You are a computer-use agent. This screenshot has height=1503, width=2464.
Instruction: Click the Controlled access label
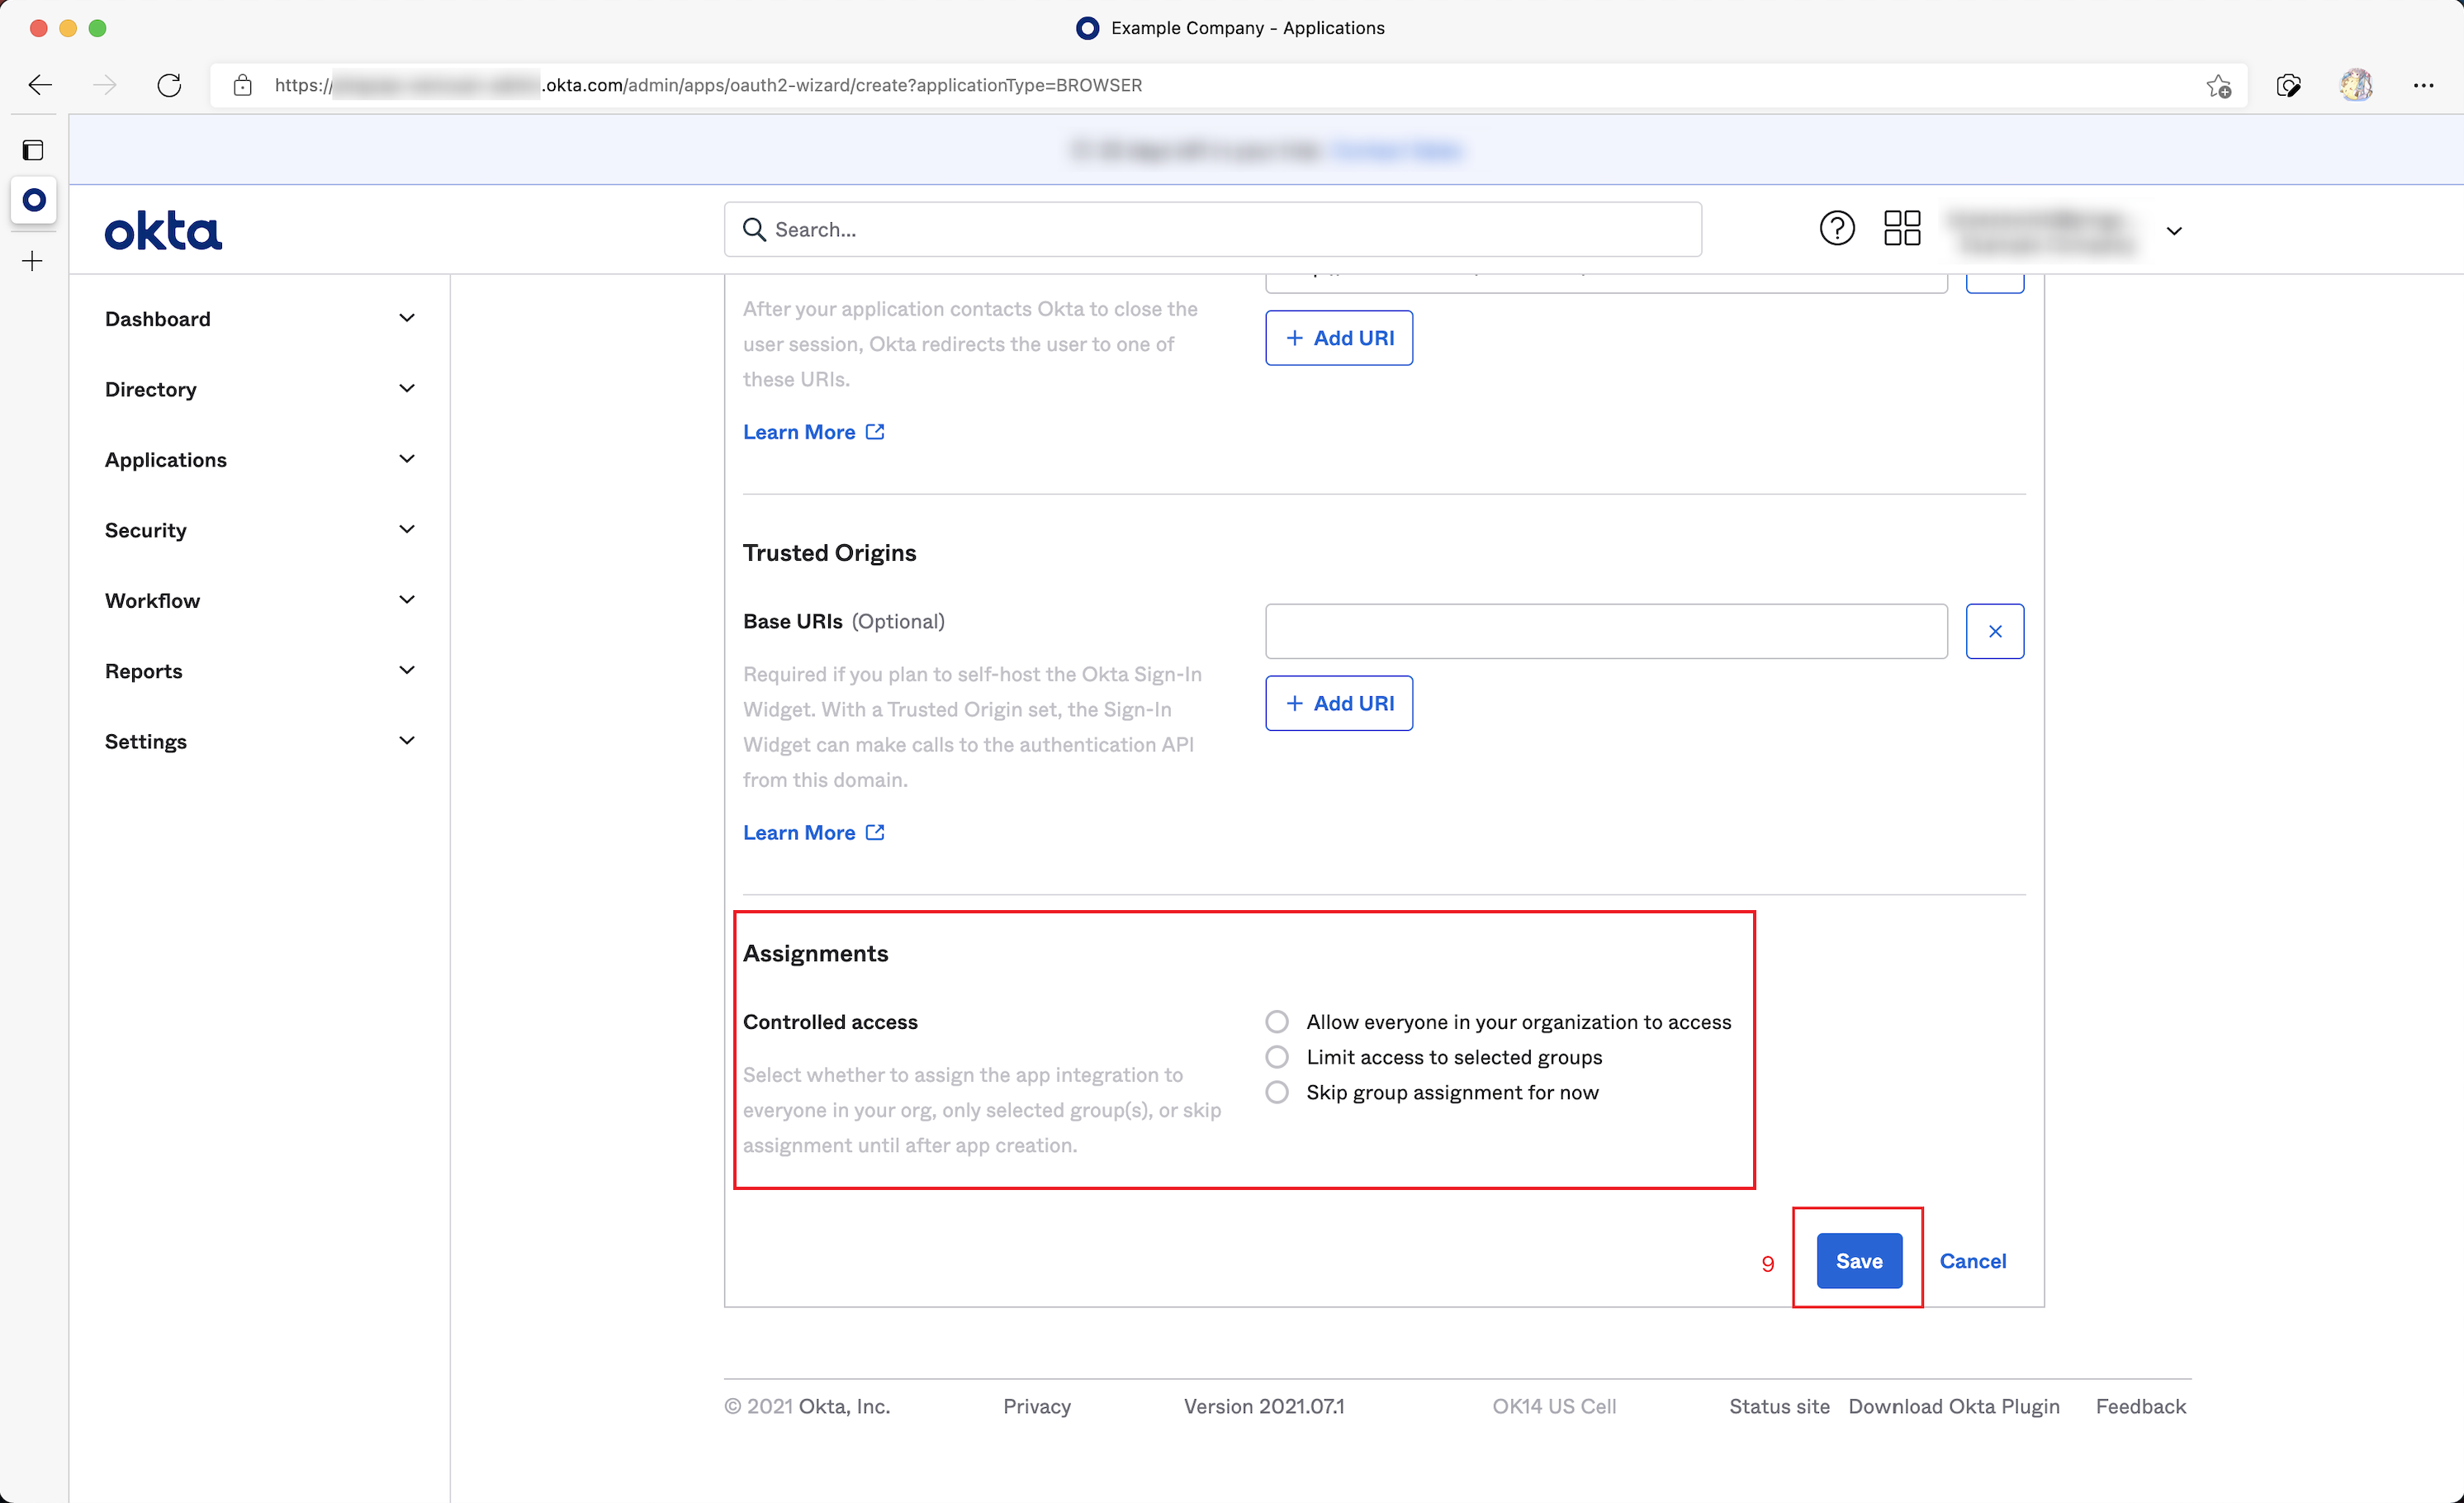point(830,1022)
